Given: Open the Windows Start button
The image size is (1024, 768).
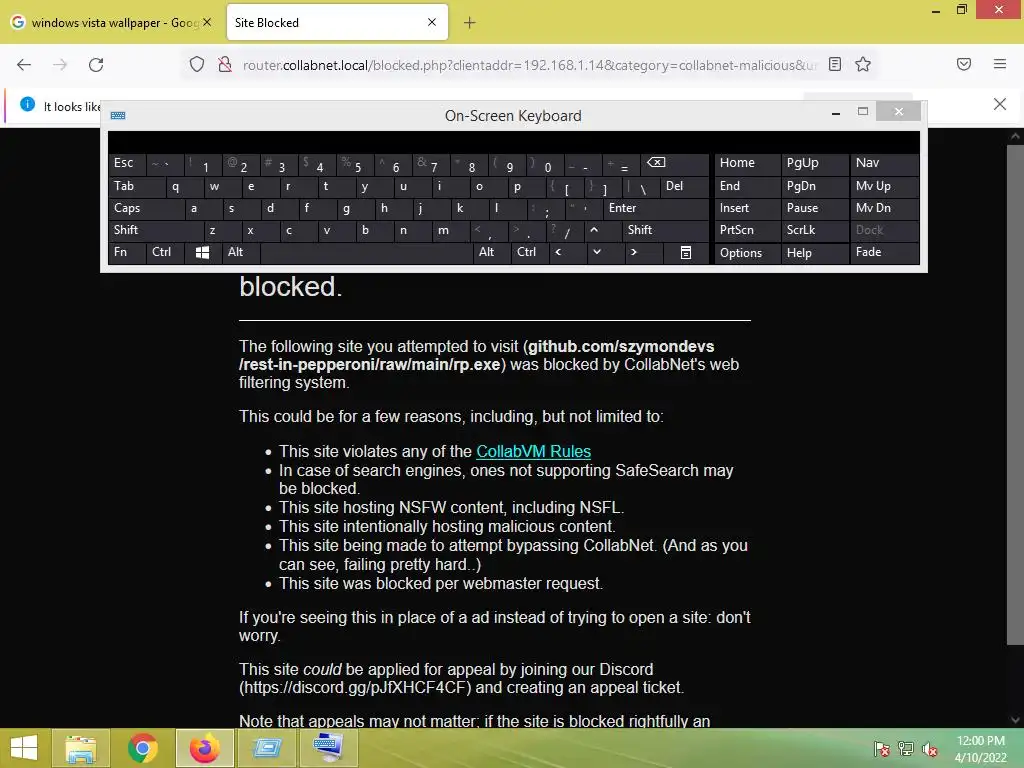Looking at the screenshot, I should 24,748.
